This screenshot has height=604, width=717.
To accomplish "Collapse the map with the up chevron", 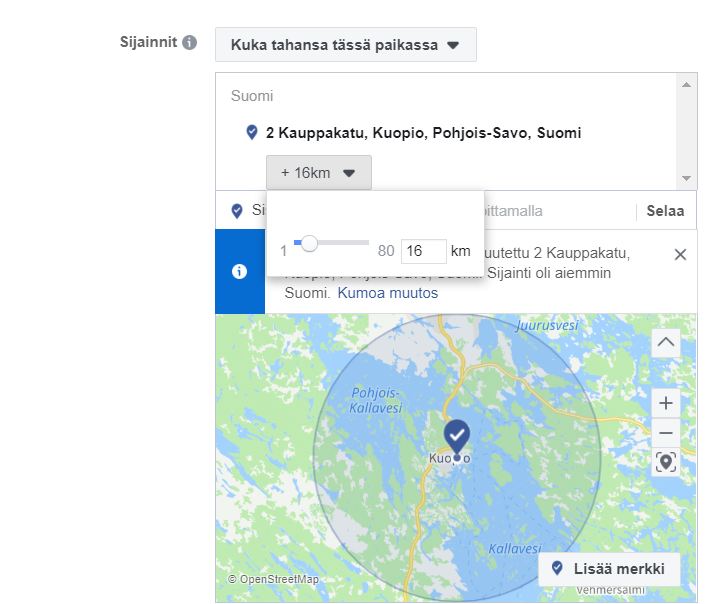I will point(666,342).
